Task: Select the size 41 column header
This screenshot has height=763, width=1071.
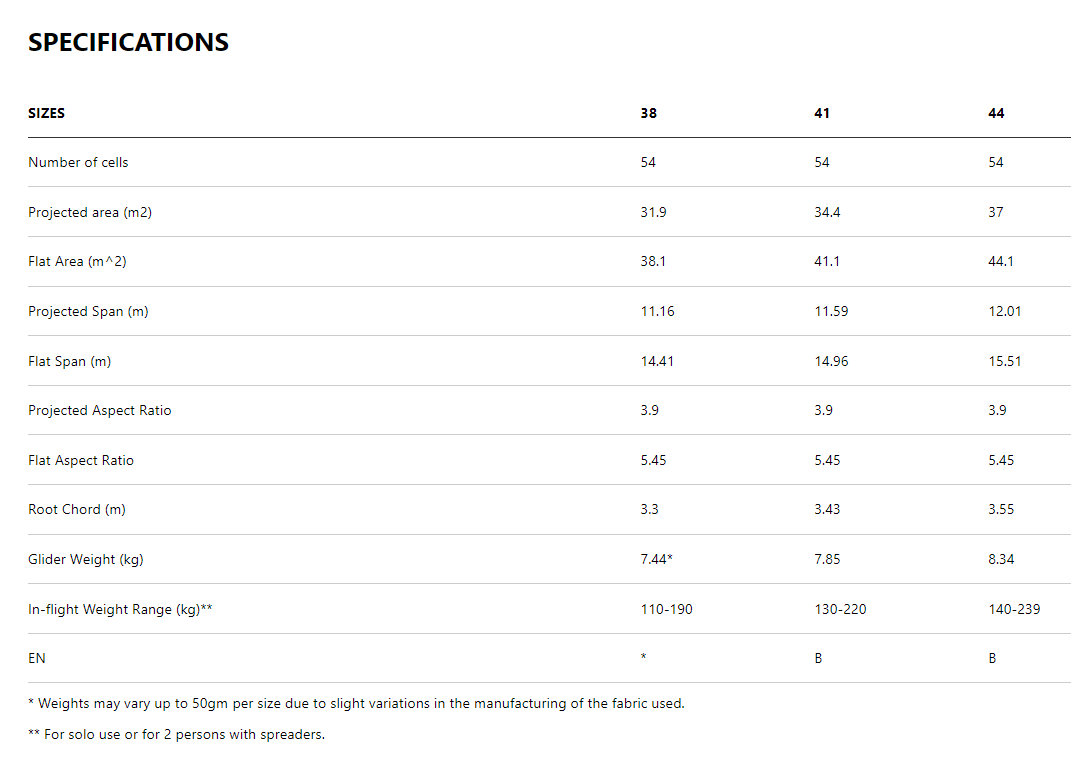Action: click(x=822, y=113)
